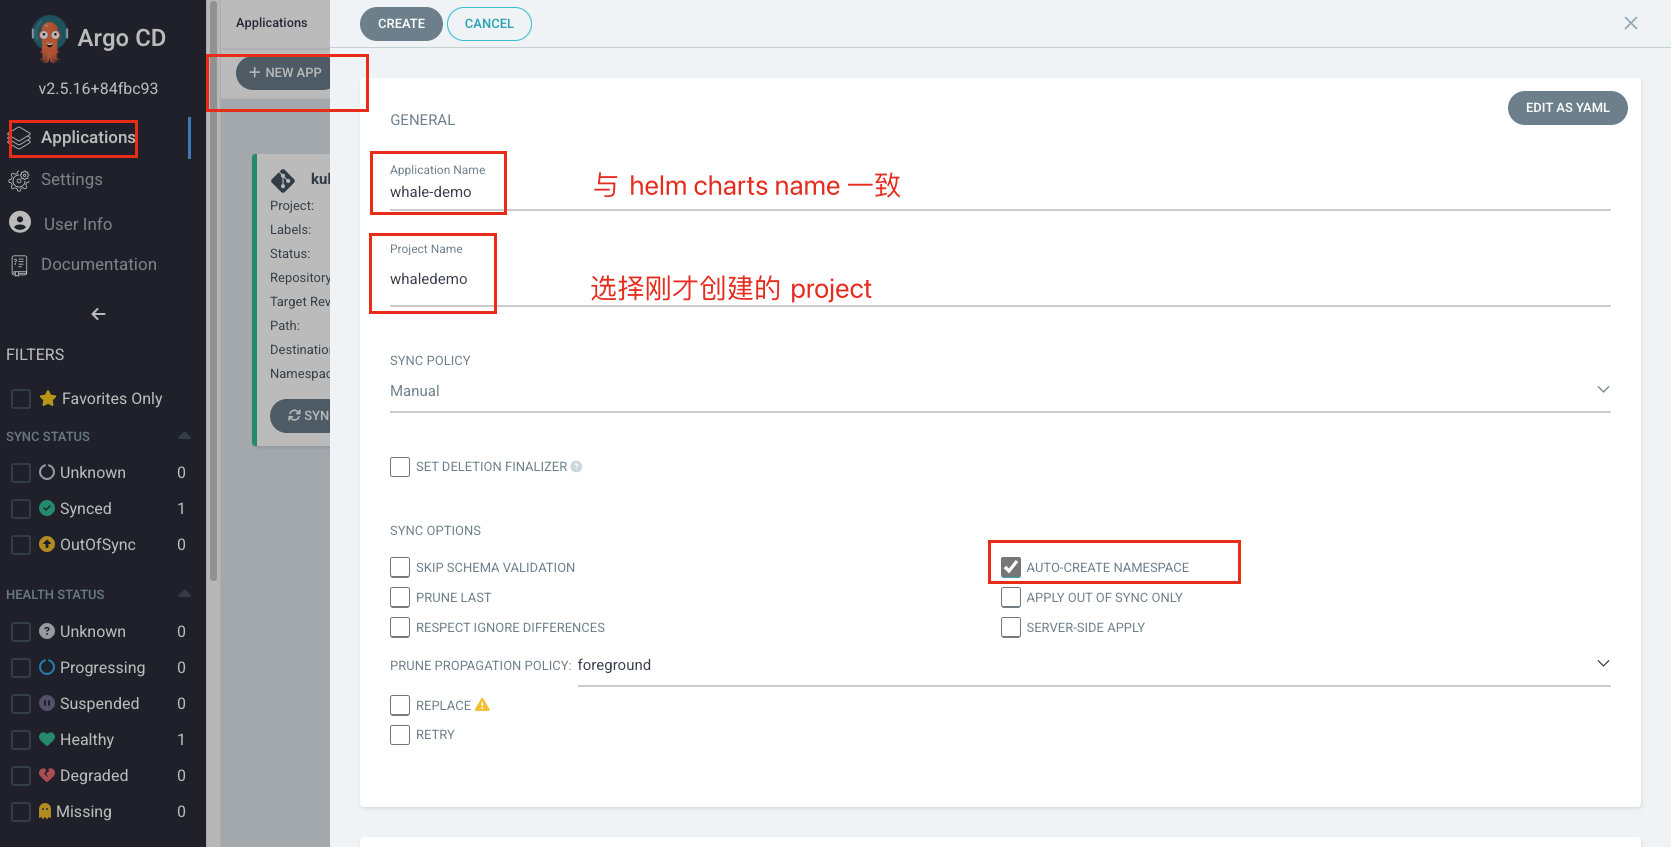Click the Progressing spinner icon
Viewport: 1671px width, 847px height.
click(x=47, y=667)
